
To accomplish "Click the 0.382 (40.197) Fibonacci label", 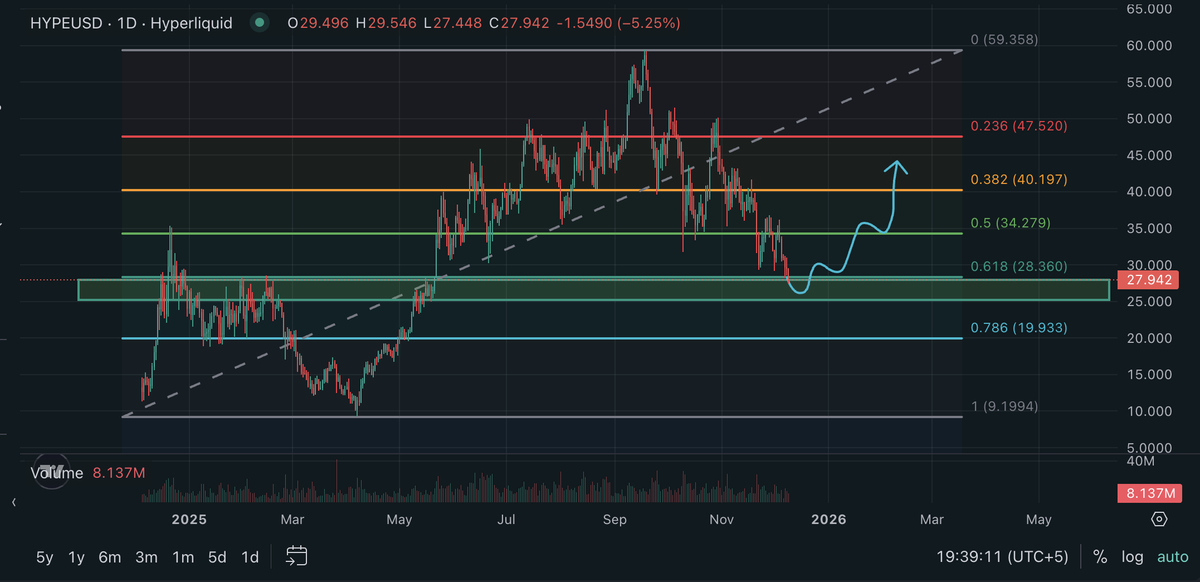I will [x=1019, y=179].
